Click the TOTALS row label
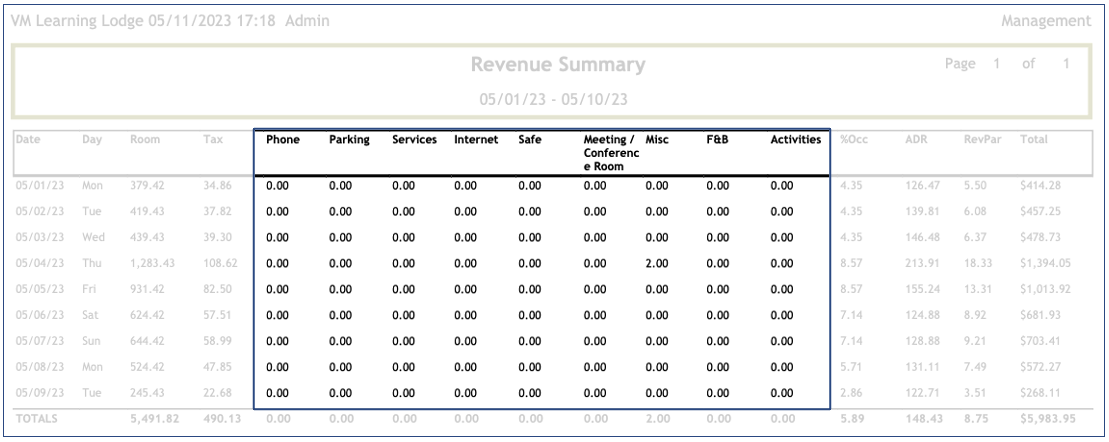1109x442 pixels. (35, 420)
